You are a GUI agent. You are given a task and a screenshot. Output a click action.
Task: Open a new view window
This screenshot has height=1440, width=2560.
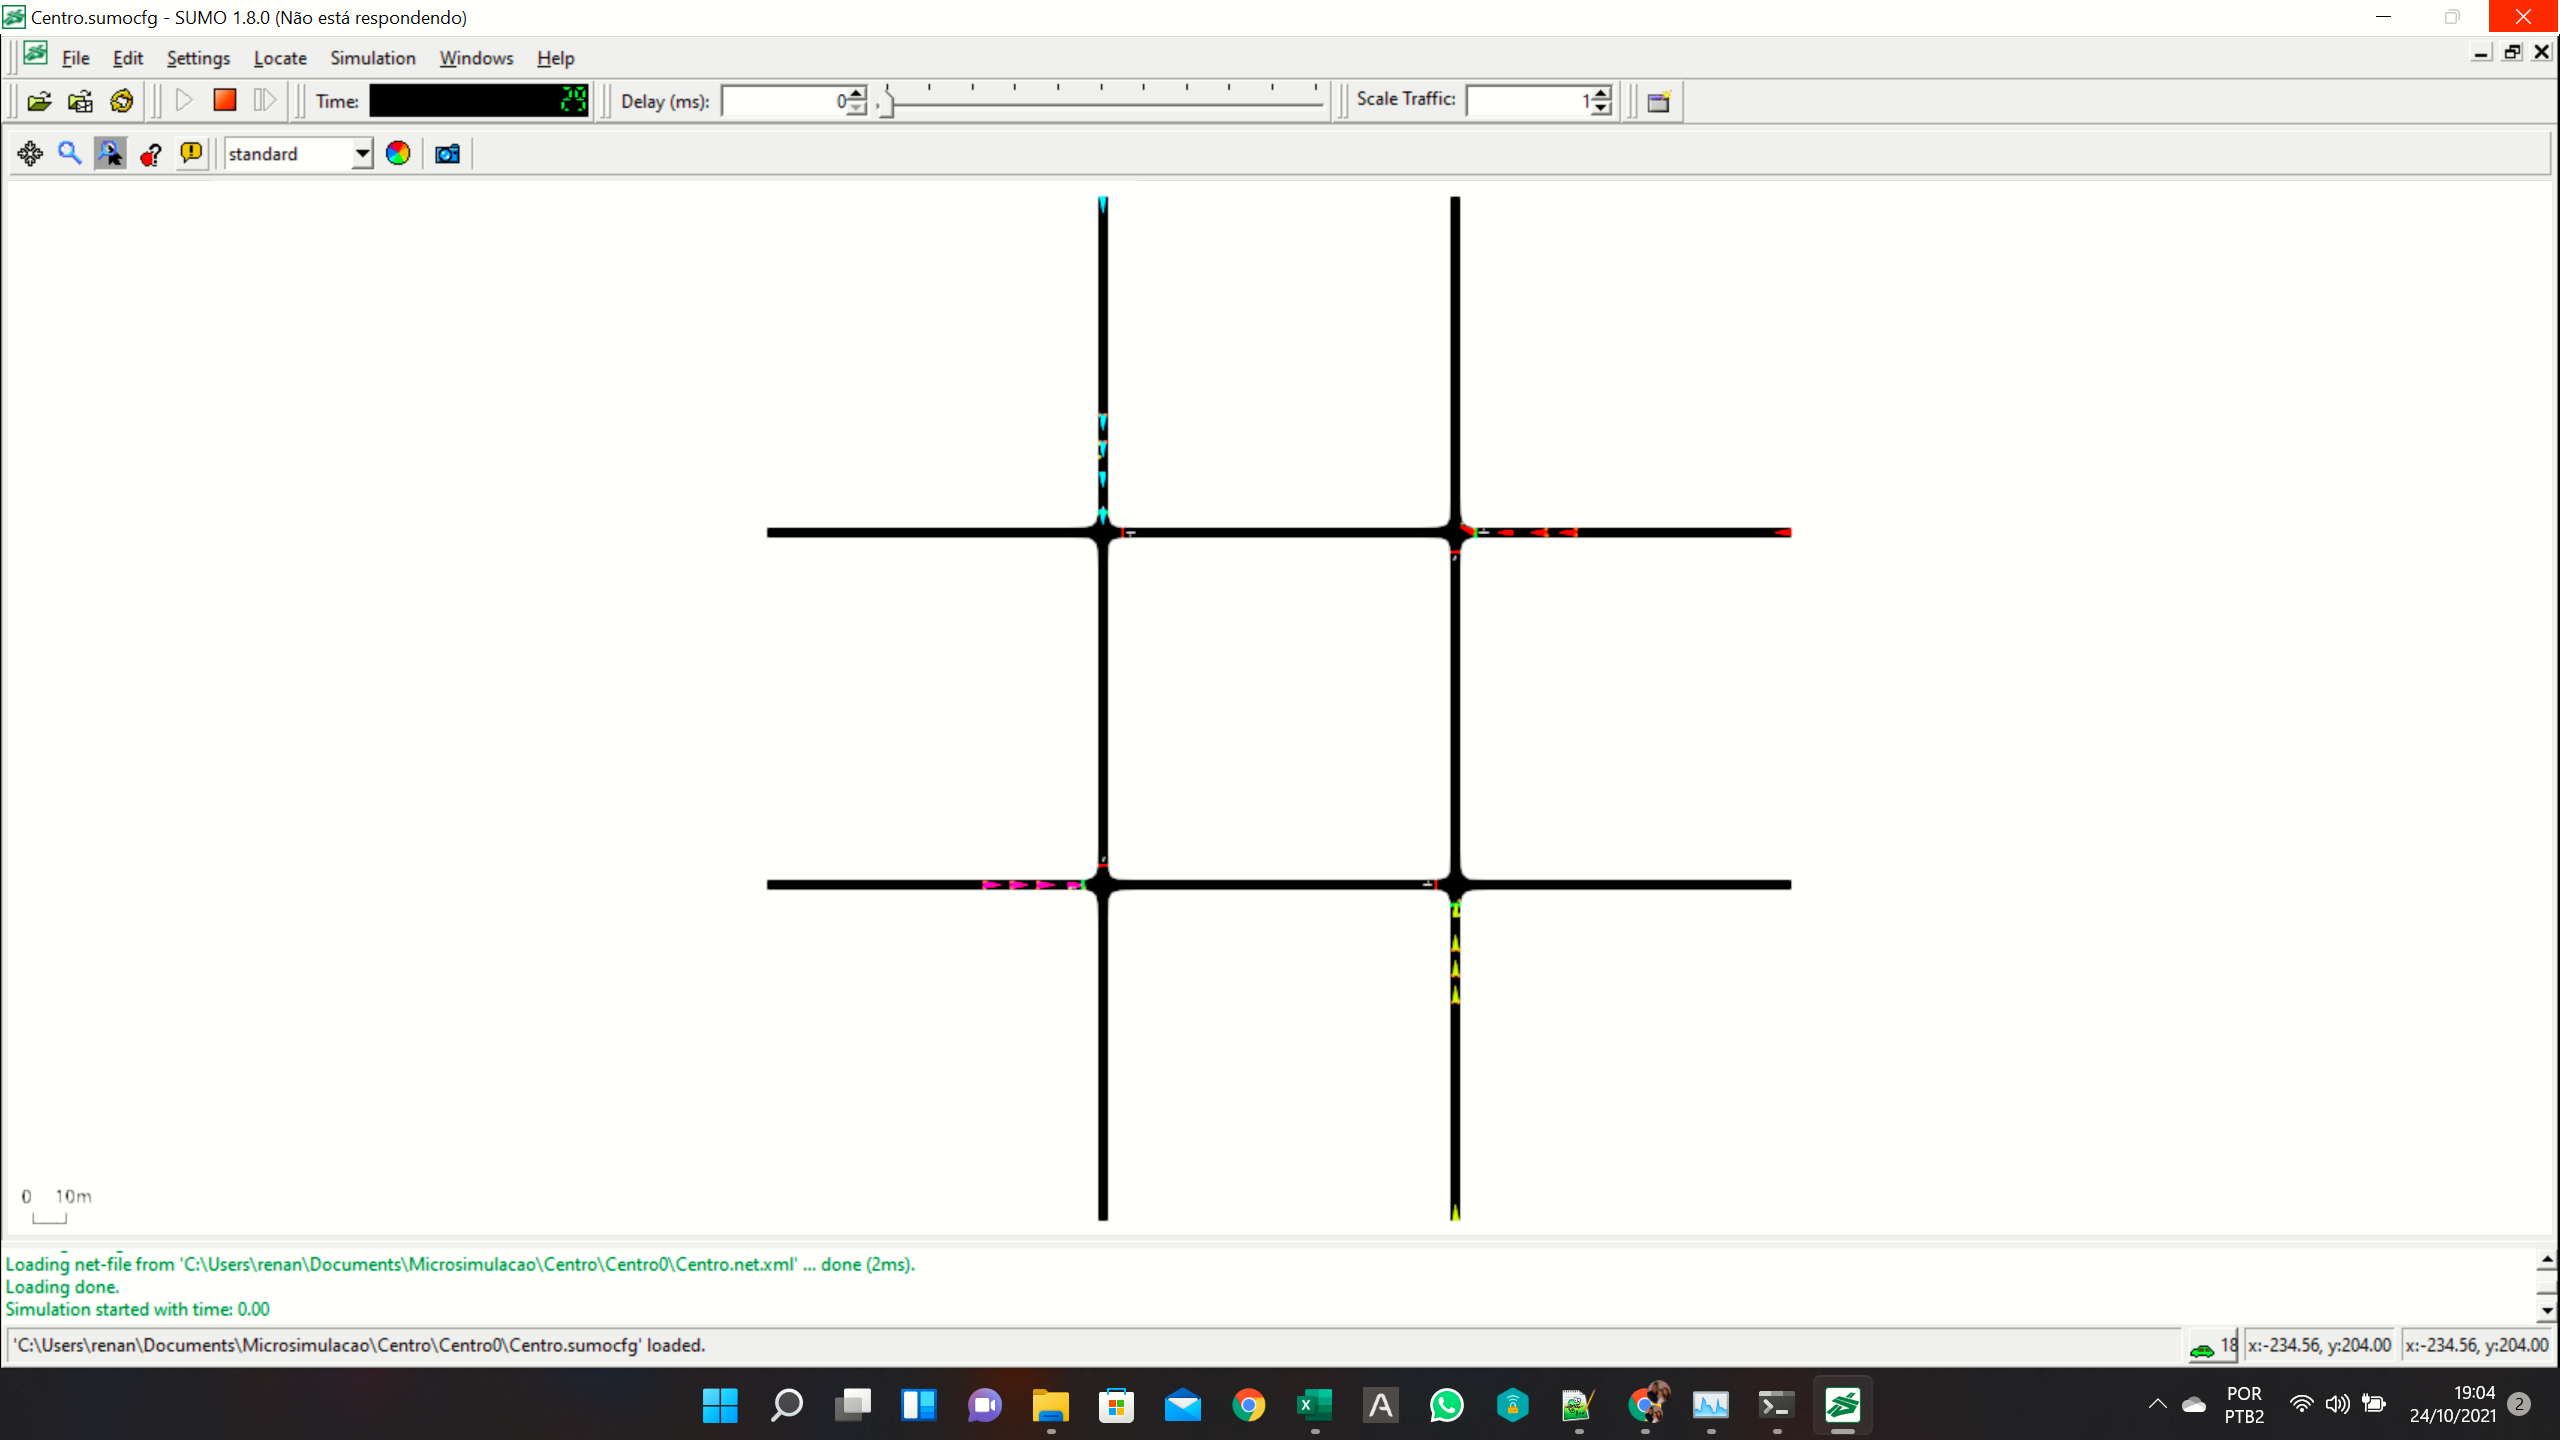click(x=1658, y=100)
